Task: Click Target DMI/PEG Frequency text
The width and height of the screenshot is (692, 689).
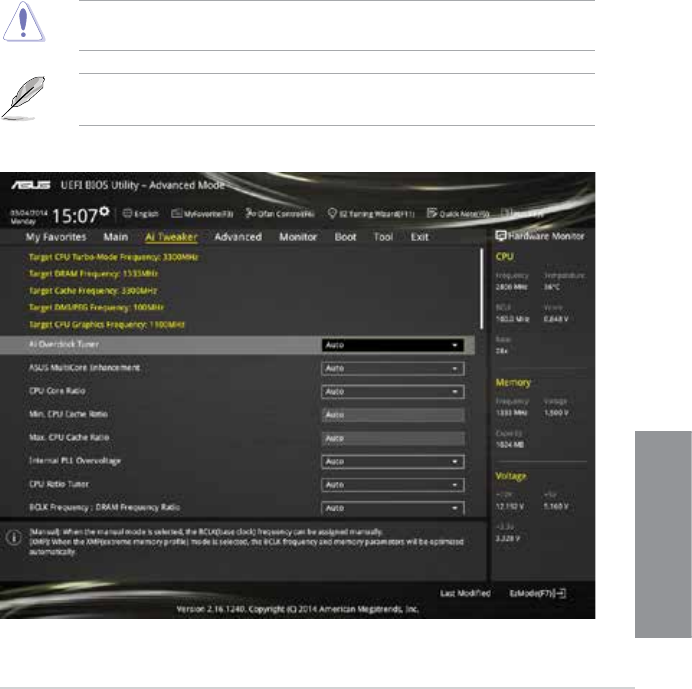Action: pos(96,307)
